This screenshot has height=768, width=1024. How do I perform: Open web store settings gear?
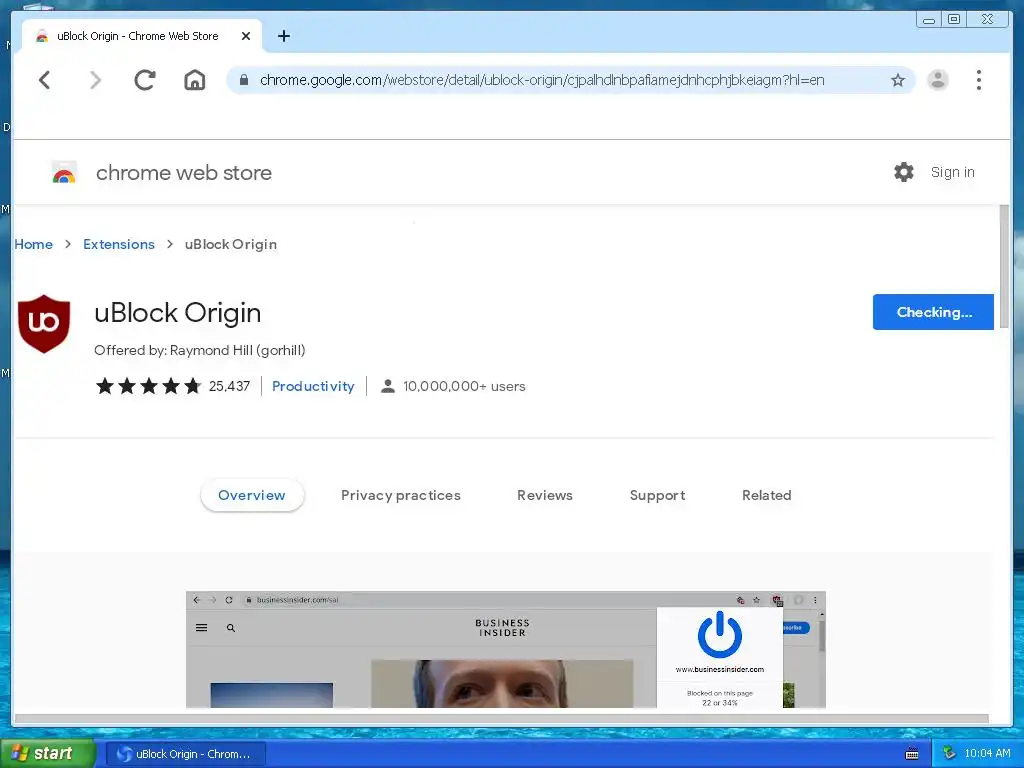coord(904,172)
